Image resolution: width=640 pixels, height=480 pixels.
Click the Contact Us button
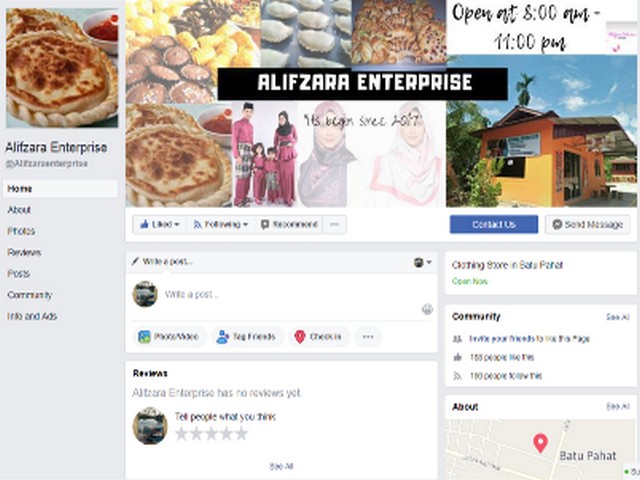494,224
